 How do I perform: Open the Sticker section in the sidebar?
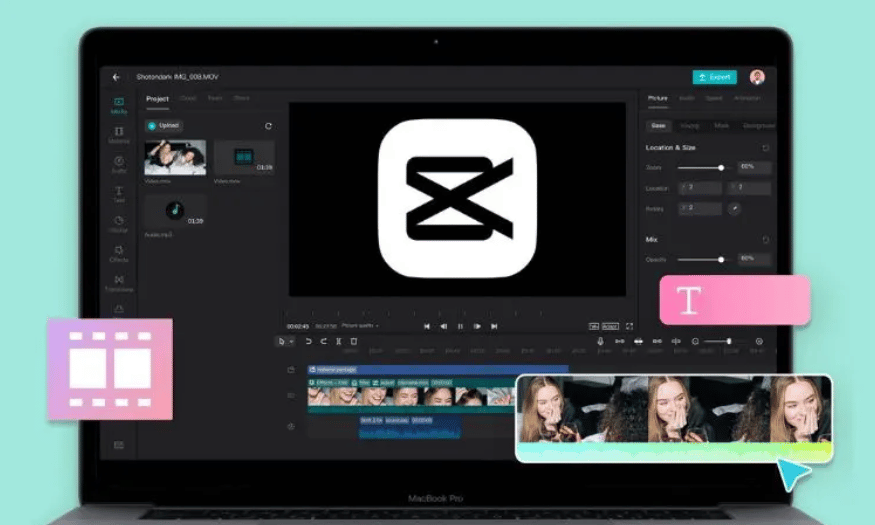pyautogui.click(x=119, y=224)
